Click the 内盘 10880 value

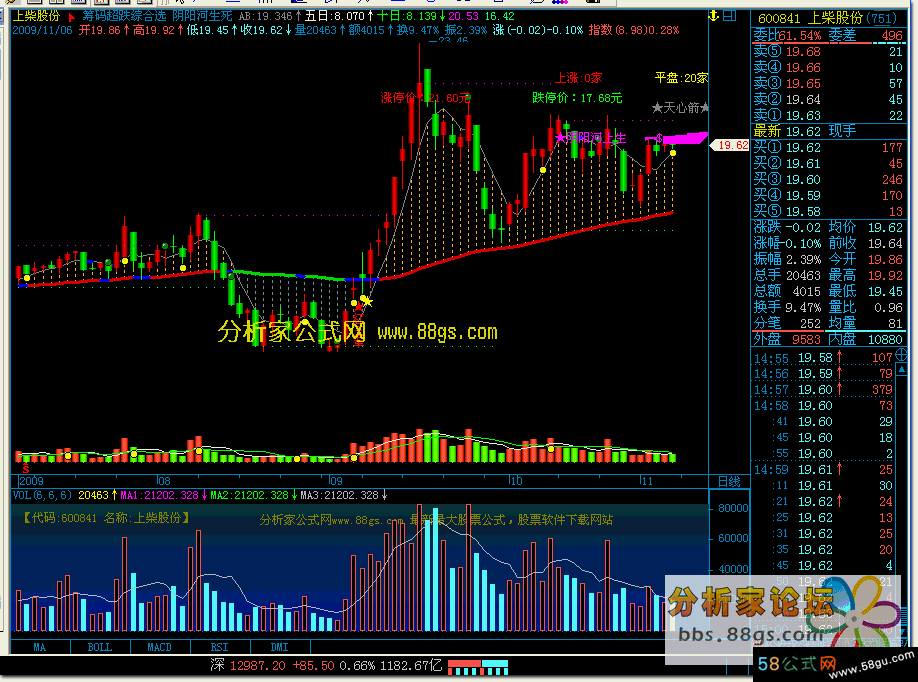pyautogui.click(x=866, y=339)
